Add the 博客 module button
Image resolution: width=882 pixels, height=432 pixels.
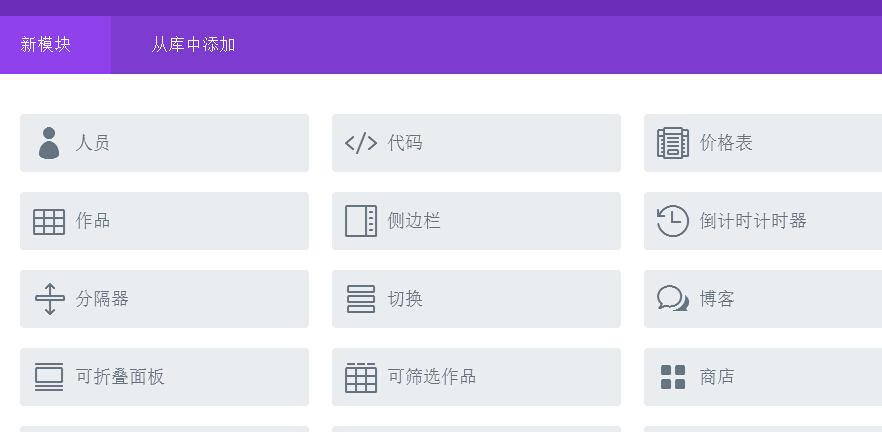pyautogui.click(x=763, y=299)
